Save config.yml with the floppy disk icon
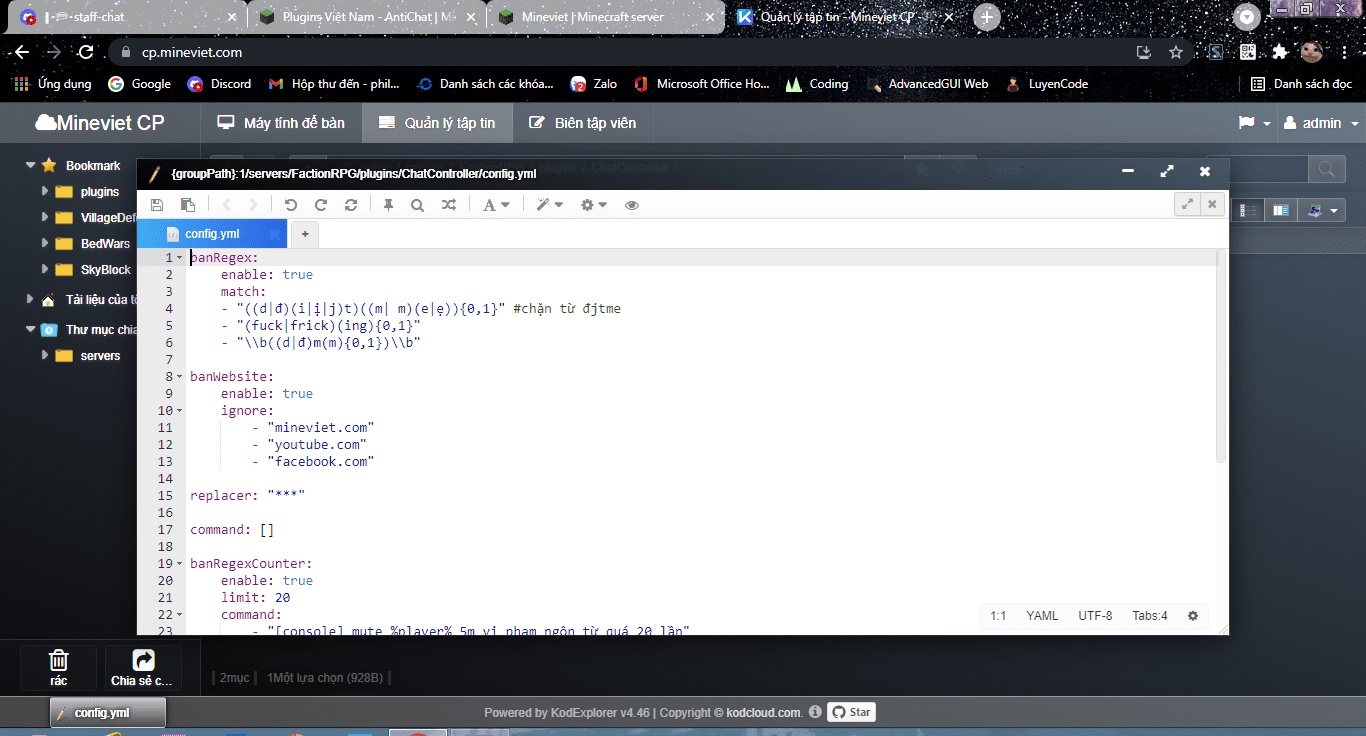The image size is (1366, 736). click(x=157, y=205)
